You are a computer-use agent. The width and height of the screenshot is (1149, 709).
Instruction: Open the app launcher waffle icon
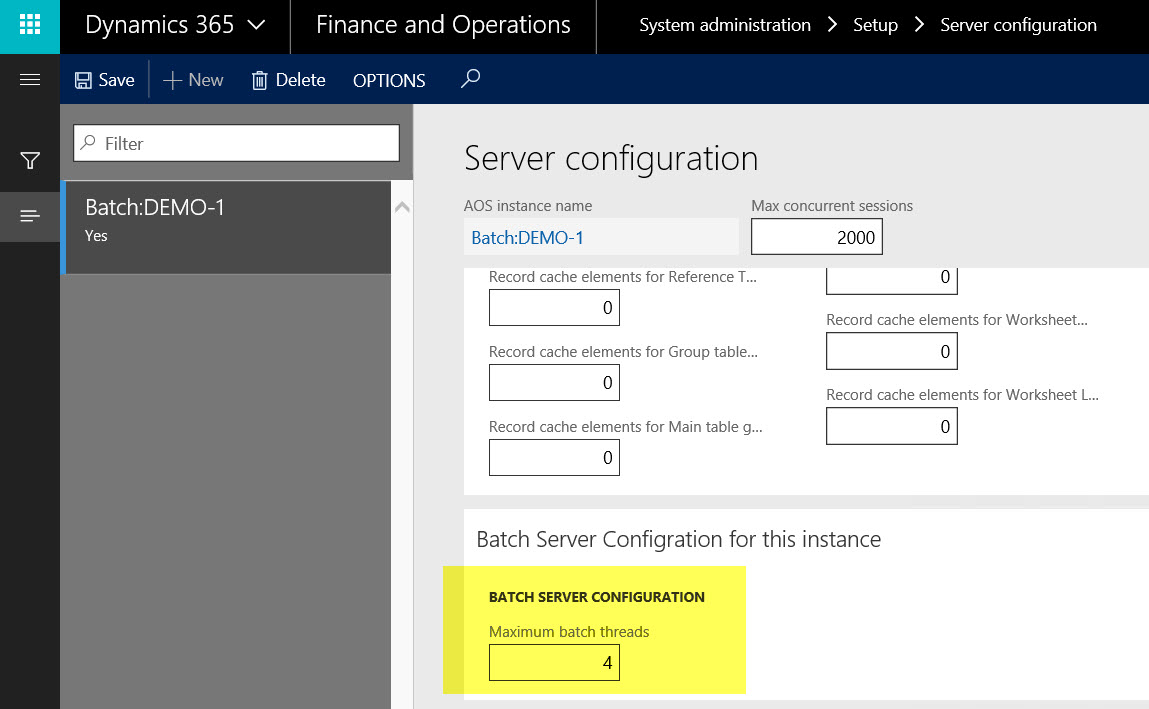coord(30,26)
